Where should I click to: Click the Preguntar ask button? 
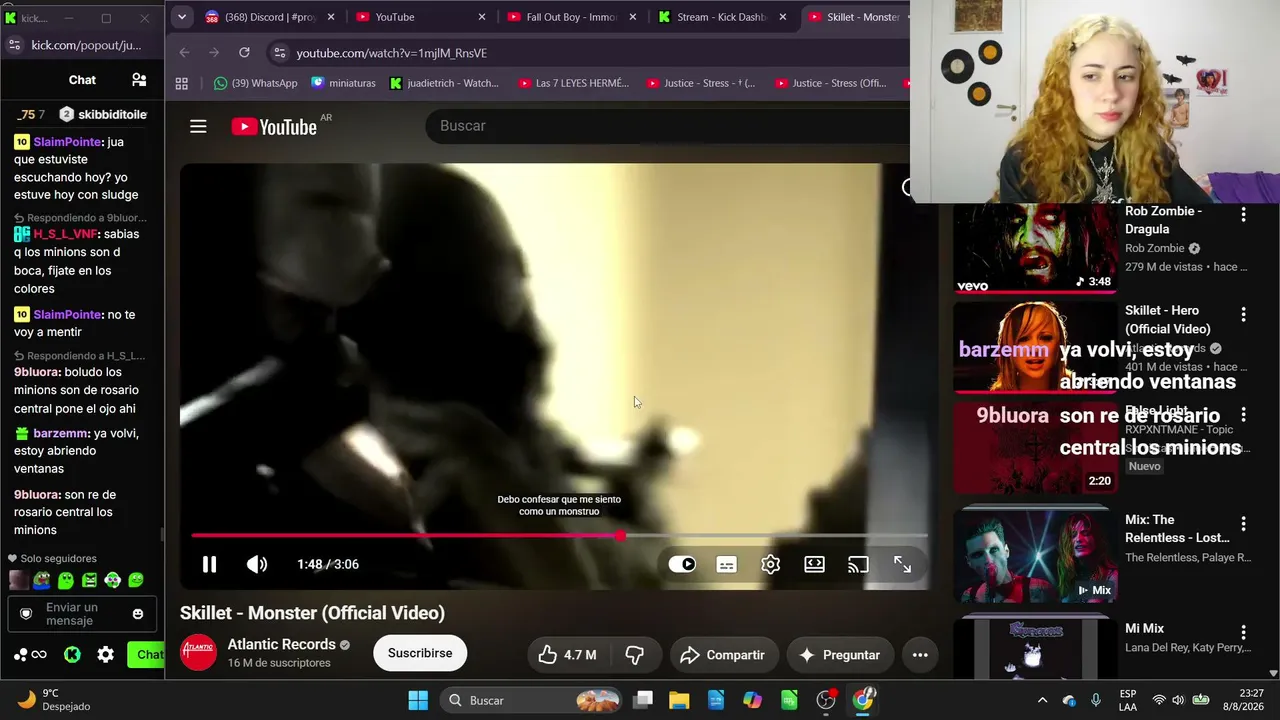[839, 655]
